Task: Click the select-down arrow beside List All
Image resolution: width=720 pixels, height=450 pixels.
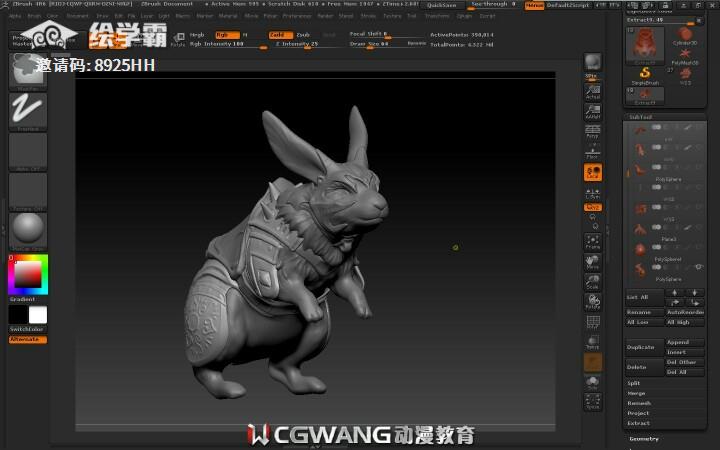Action: pos(694,292)
